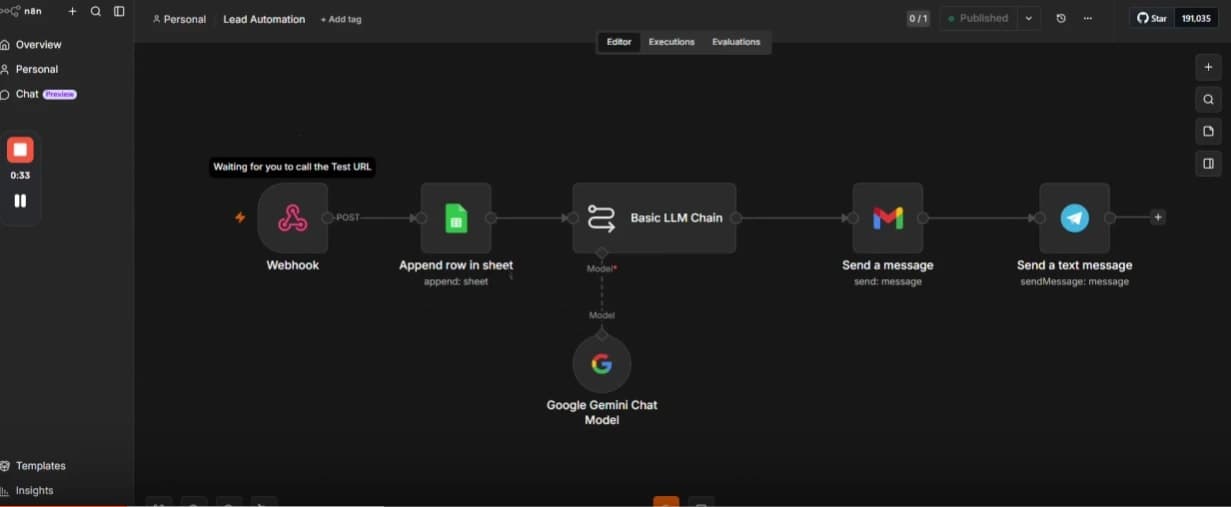
Task: Click the n8n logo in sidebar
Action: pos(22,11)
